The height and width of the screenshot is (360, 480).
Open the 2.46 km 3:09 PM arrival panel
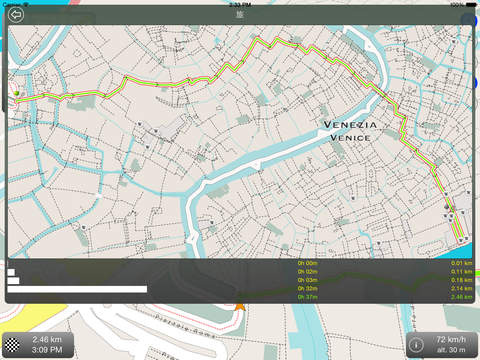37,345
